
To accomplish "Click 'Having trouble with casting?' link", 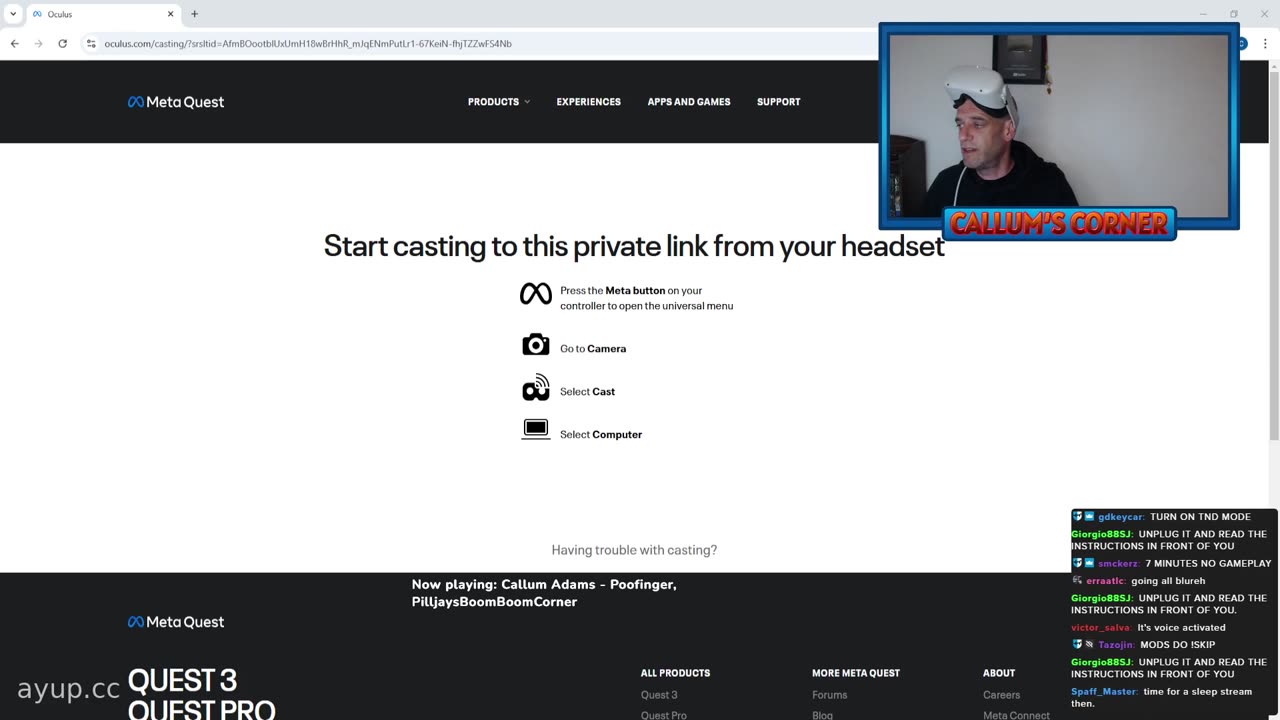I will tap(634, 550).
